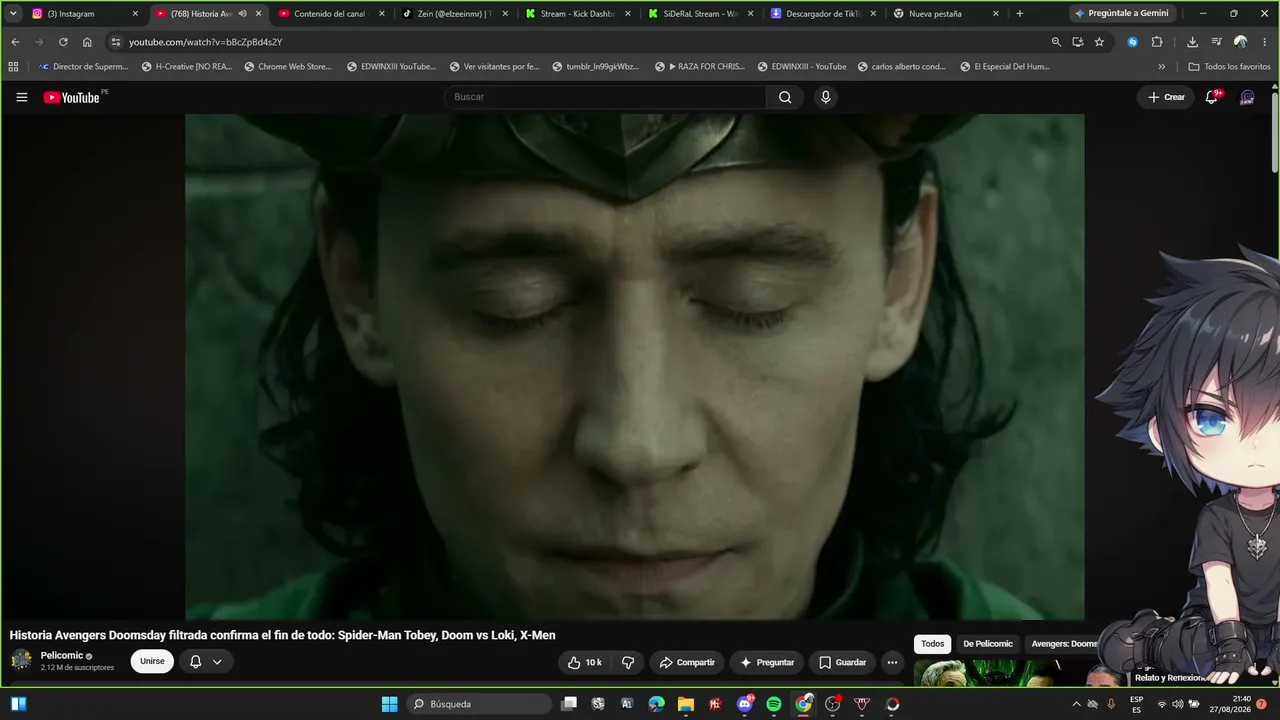
Task: Open File Explorer from the taskbar
Action: tap(686, 704)
